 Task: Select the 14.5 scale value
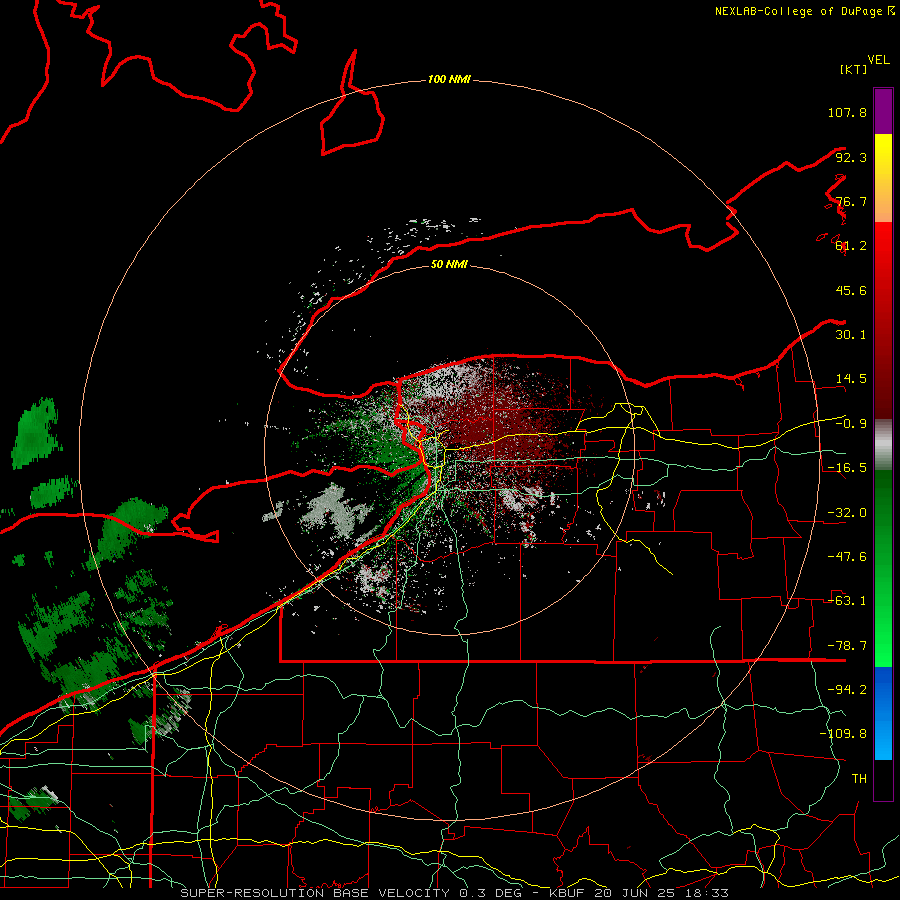pyautogui.click(x=851, y=379)
